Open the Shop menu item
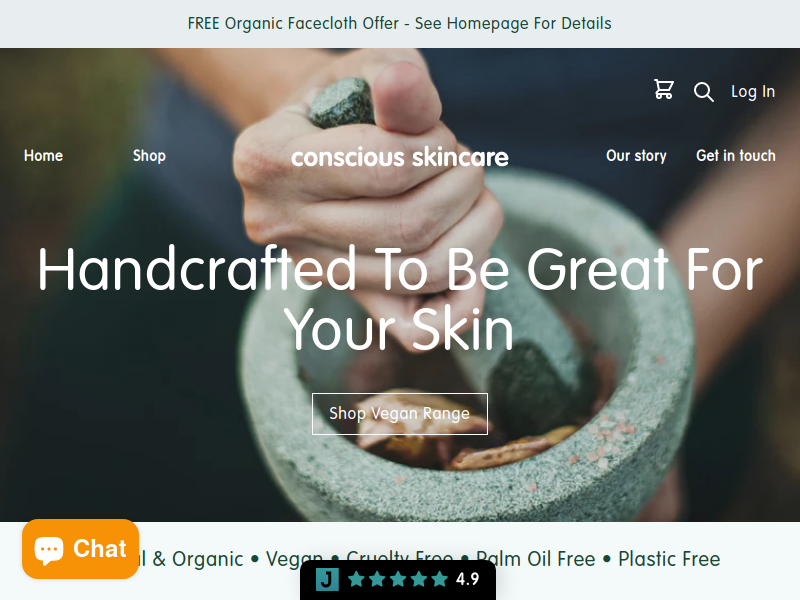800x600 pixels. click(149, 156)
